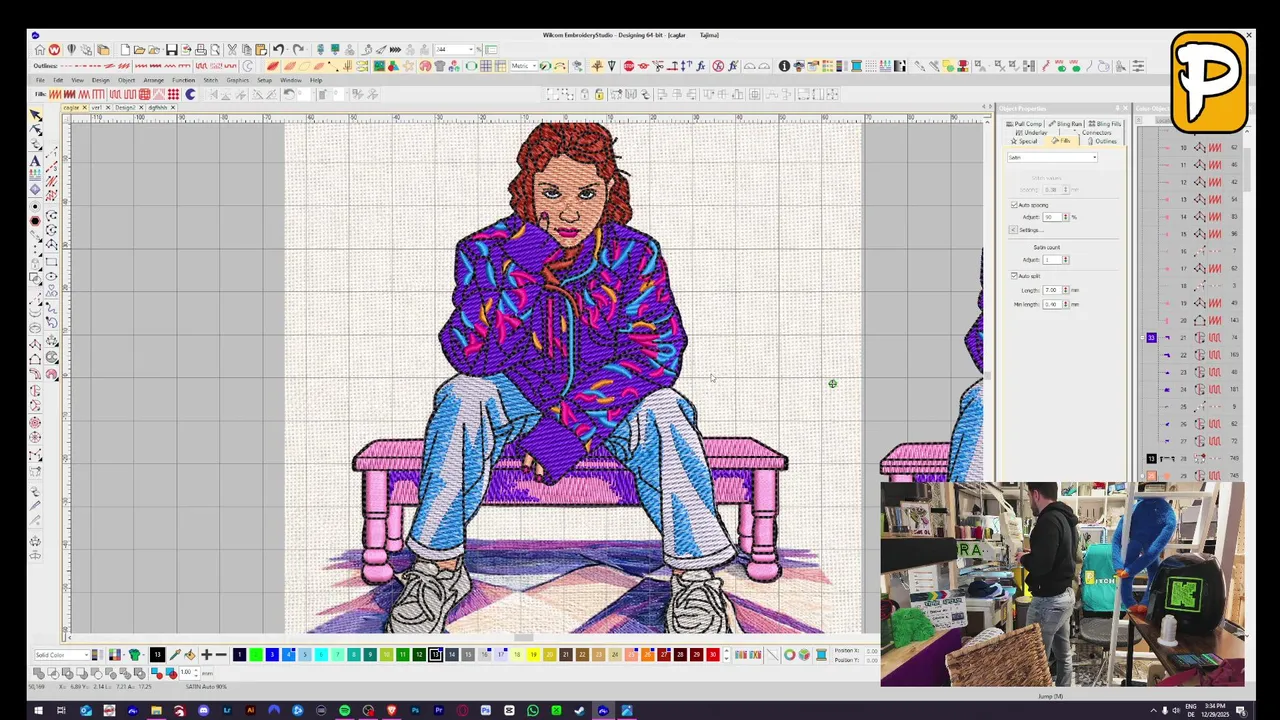Paste using the clipboard icon
The width and height of the screenshot is (1280, 720).
click(x=261, y=49)
